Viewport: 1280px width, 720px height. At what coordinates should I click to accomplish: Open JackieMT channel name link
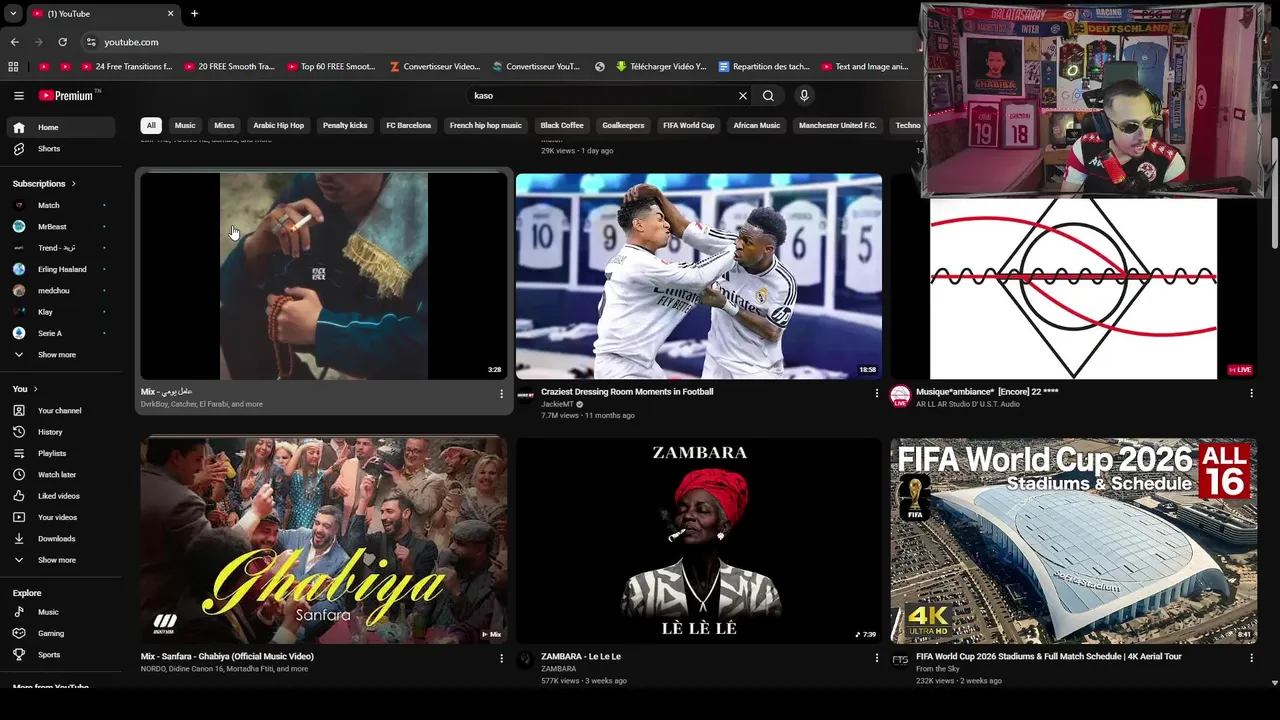coord(558,404)
